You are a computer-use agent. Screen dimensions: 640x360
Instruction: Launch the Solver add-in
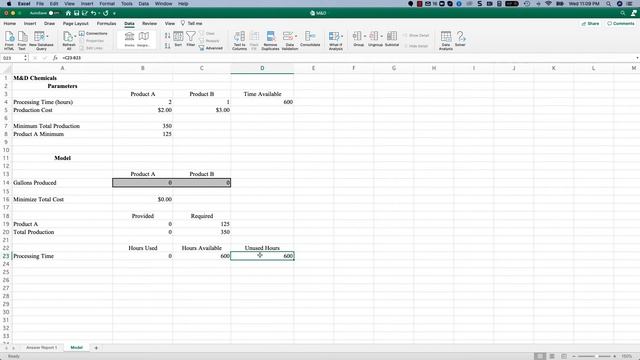point(460,39)
